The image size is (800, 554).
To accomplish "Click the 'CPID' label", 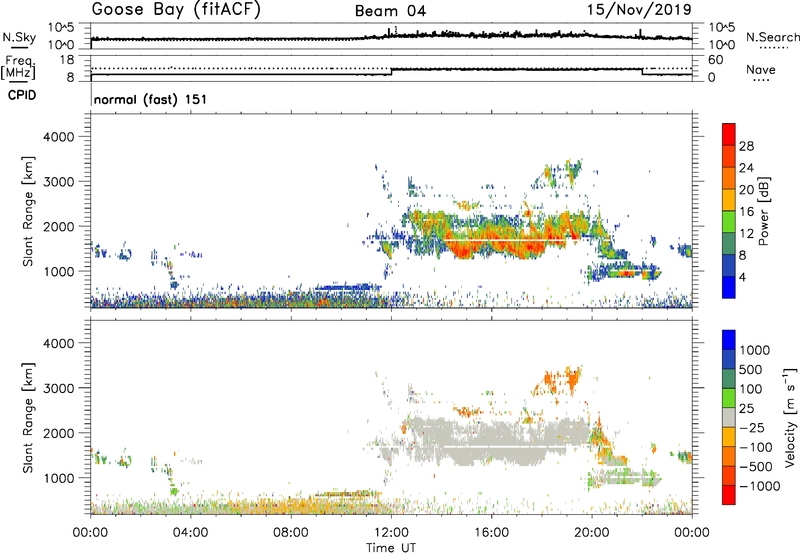I will point(22,95).
